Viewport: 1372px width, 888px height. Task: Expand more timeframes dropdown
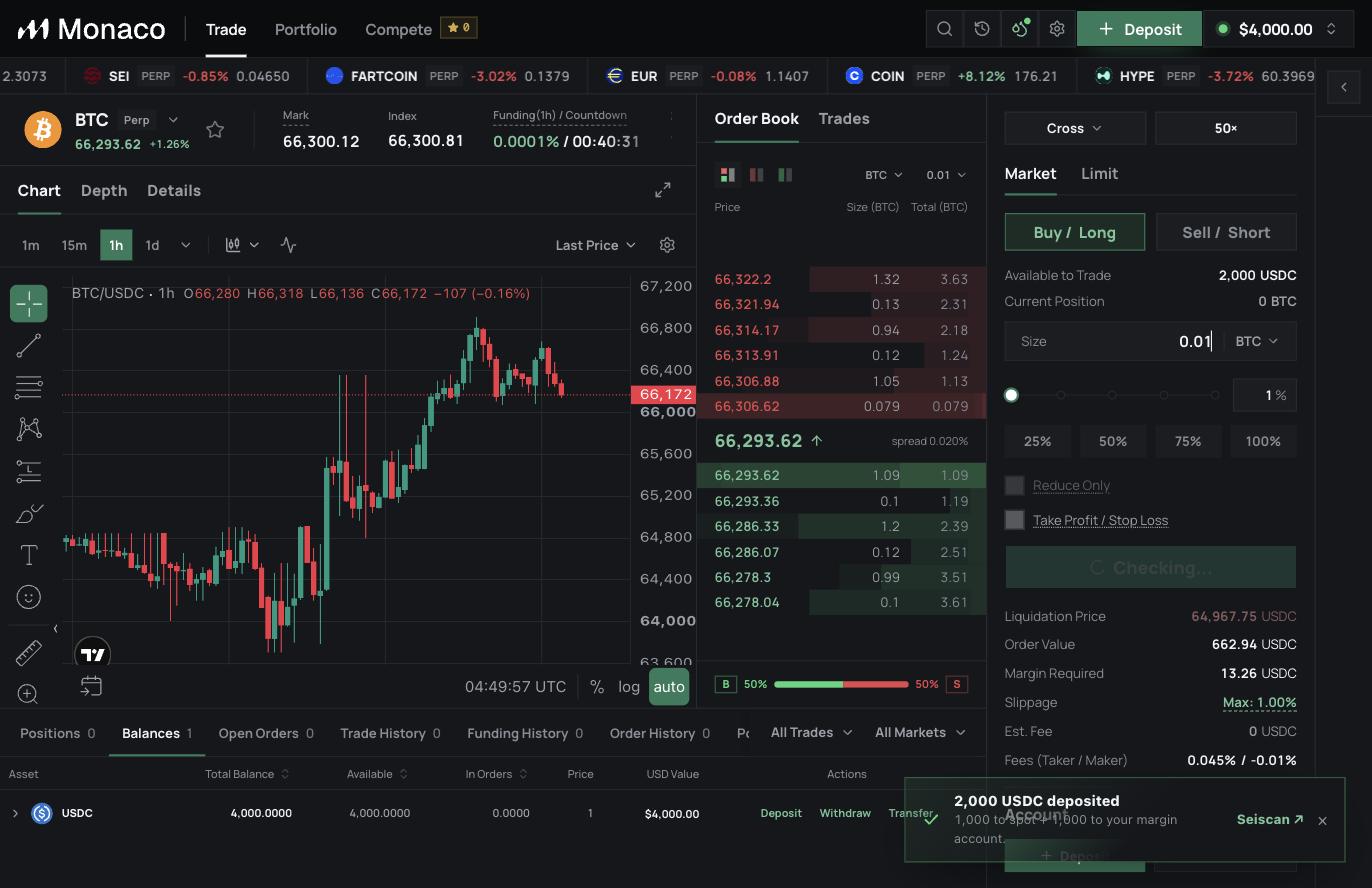(185, 245)
